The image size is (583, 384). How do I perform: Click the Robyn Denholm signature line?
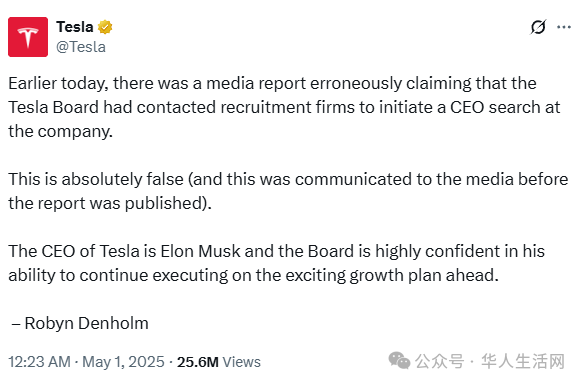pyautogui.click(x=80, y=323)
